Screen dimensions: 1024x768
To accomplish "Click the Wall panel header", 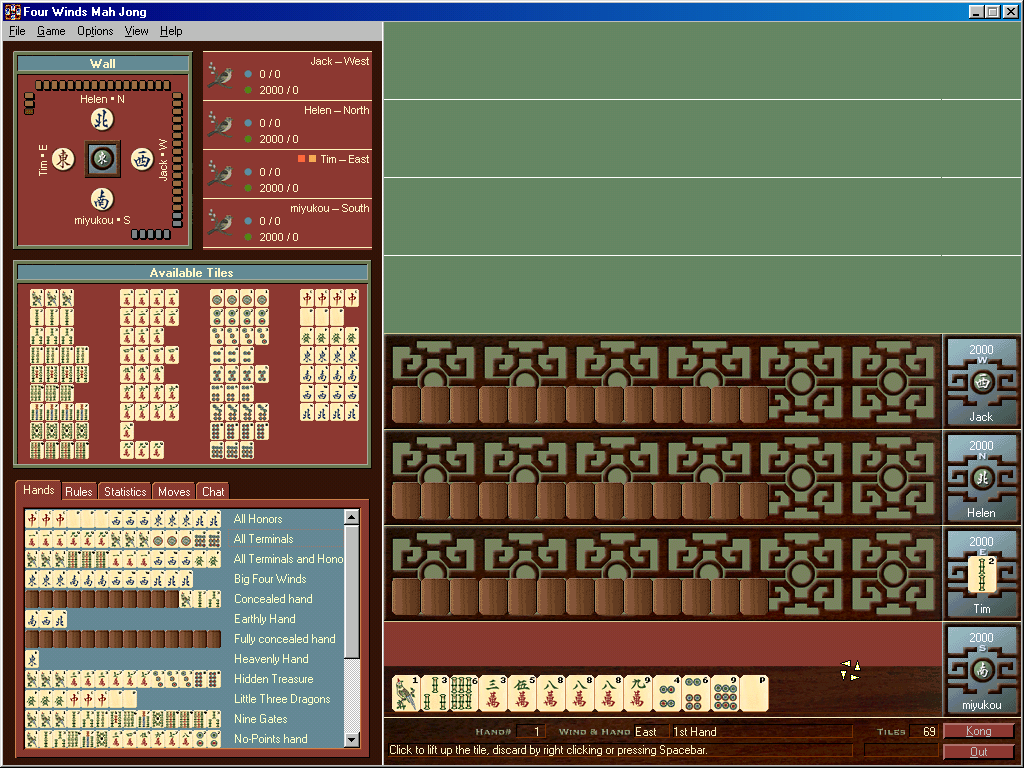I will (103, 63).
